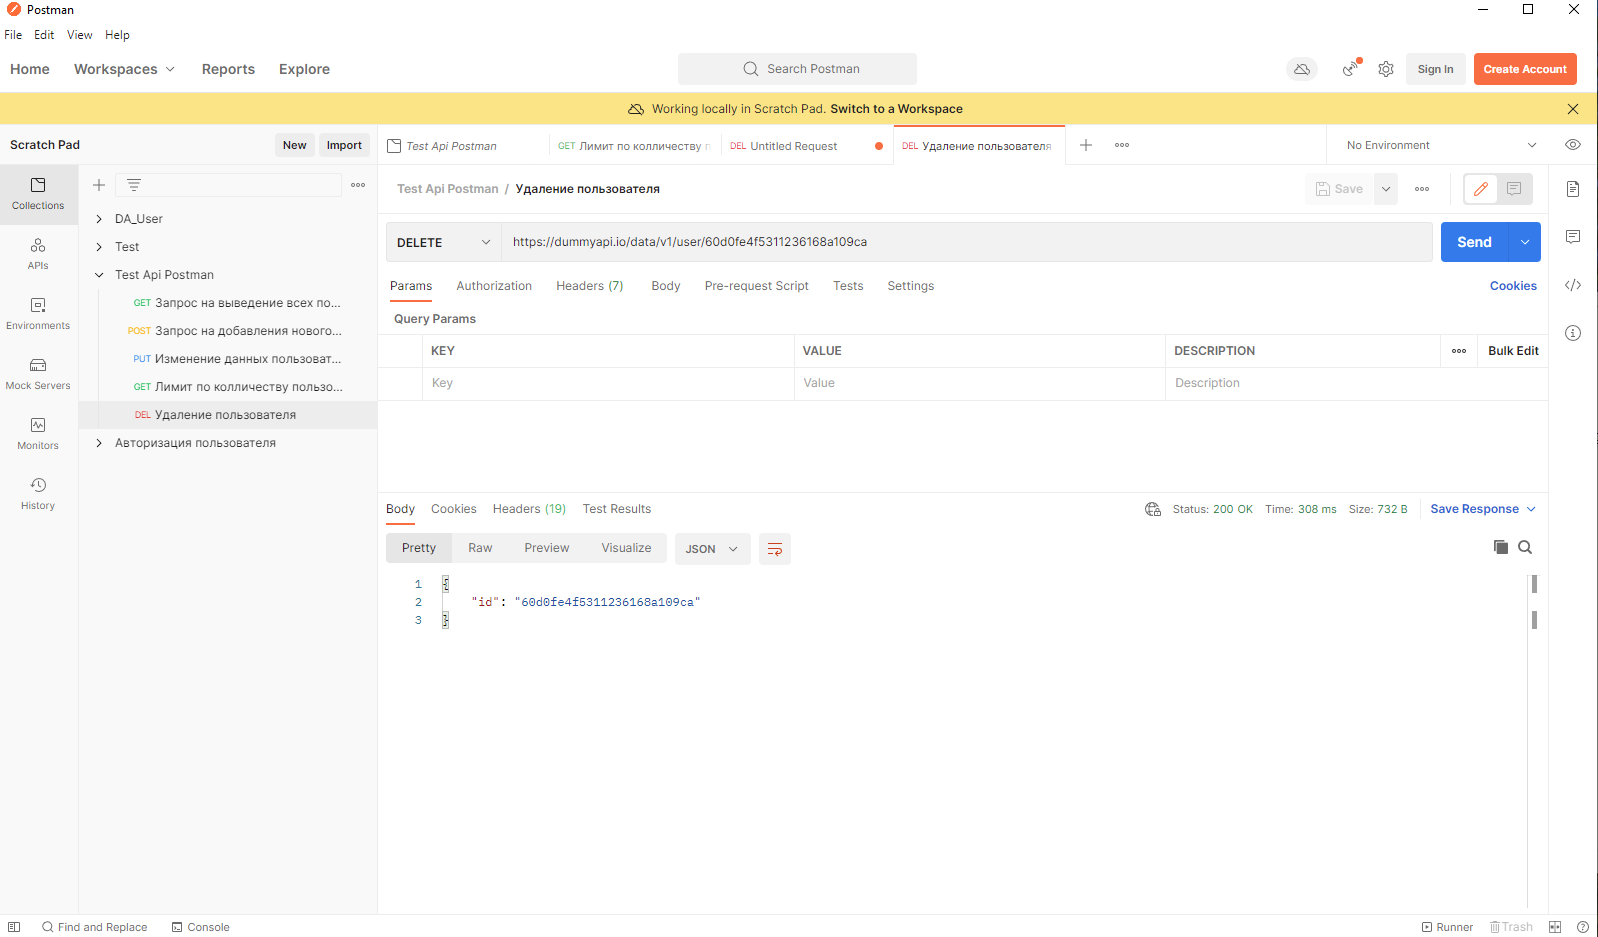The width and height of the screenshot is (1598, 937).
Task: Click the Create Account button
Action: pyautogui.click(x=1525, y=69)
